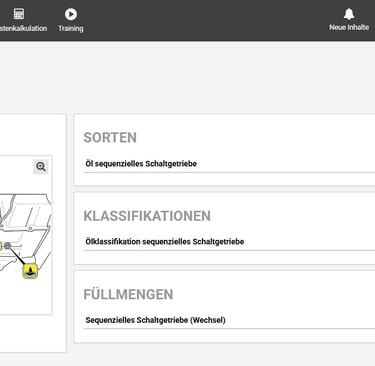Click the FÜLLMENGEN section heading
This screenshot has width=375, height=366.
click(x=128, y=295)
